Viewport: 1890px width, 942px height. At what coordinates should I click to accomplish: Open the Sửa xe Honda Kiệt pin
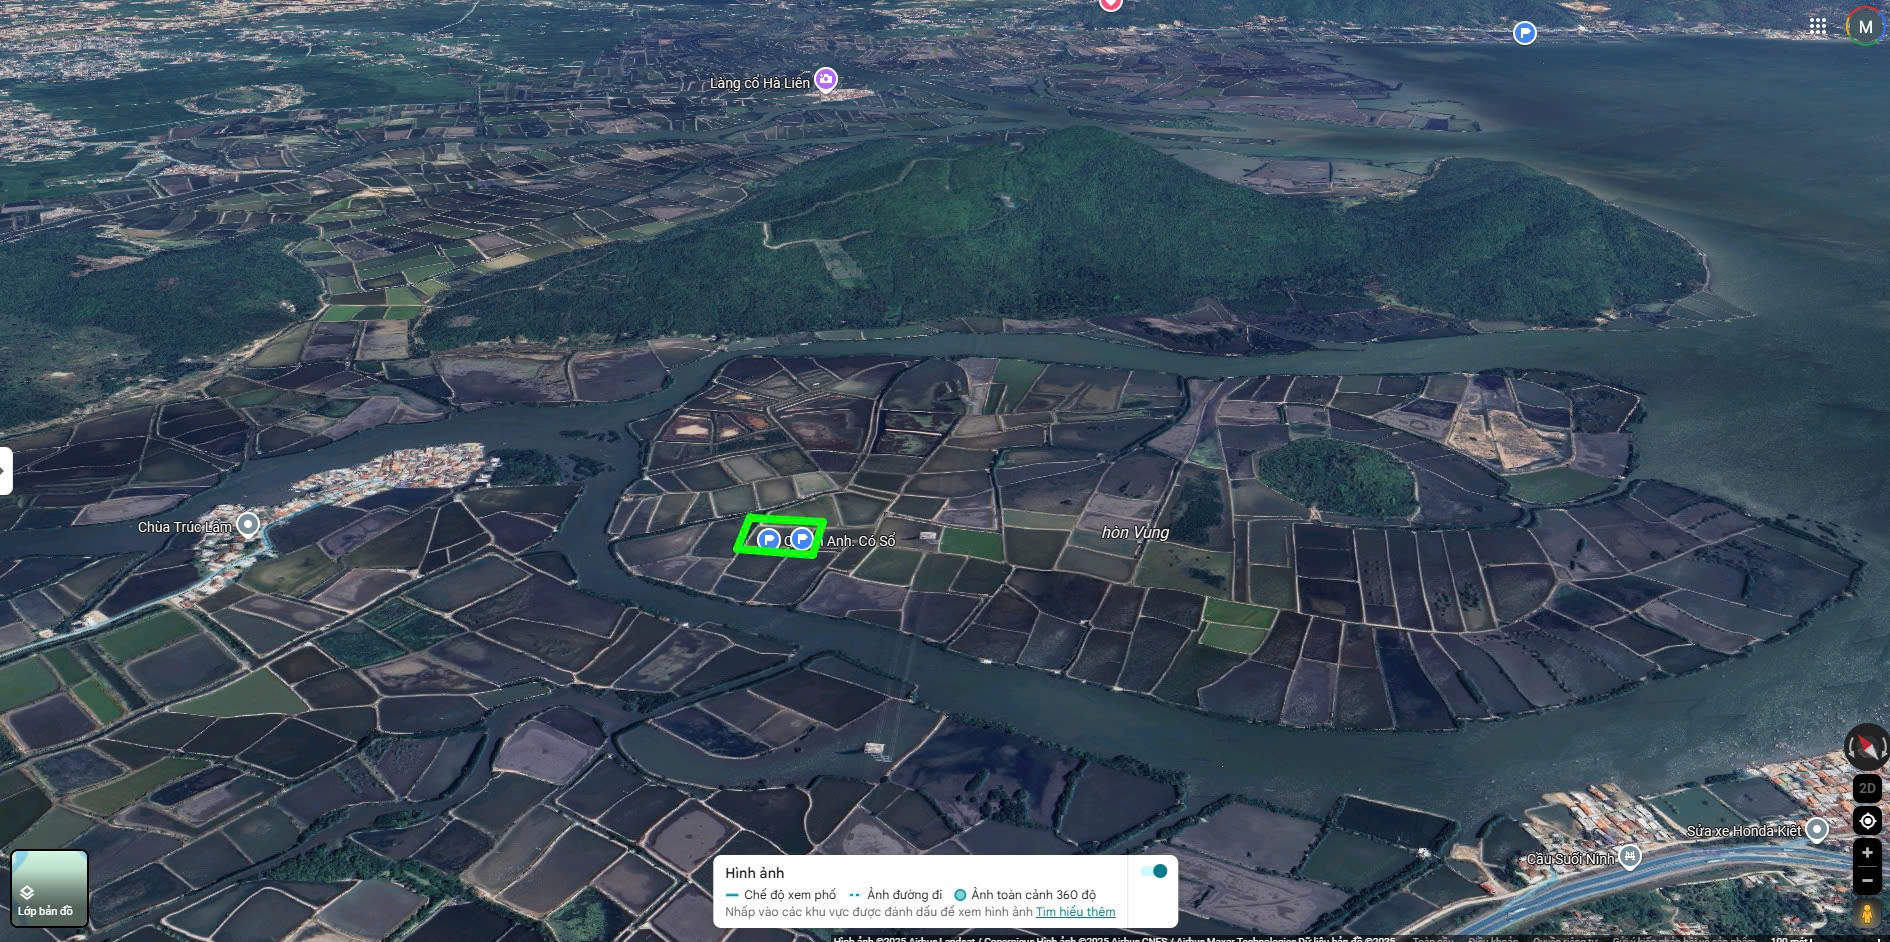click(x=1817, y=829)
